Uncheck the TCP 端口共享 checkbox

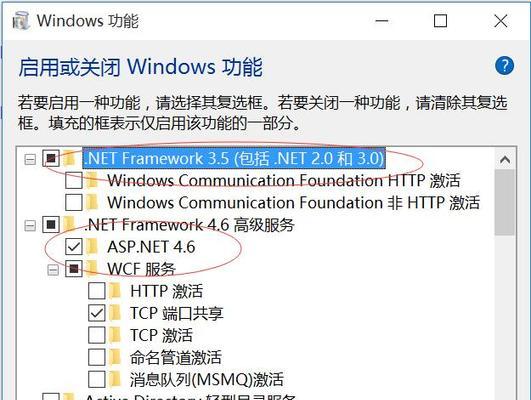coord(97,313)
